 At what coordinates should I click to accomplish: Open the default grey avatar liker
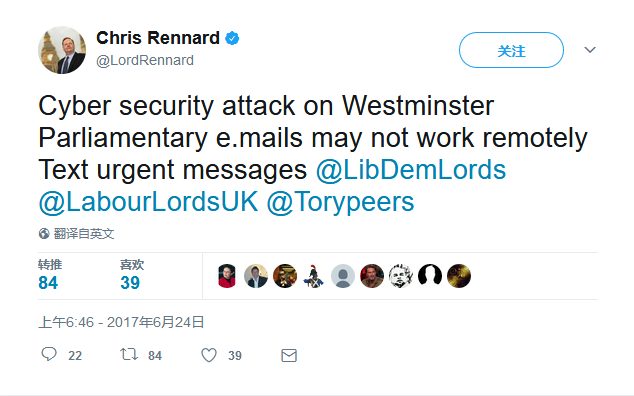pyautogui.click(x=343, y=276)
